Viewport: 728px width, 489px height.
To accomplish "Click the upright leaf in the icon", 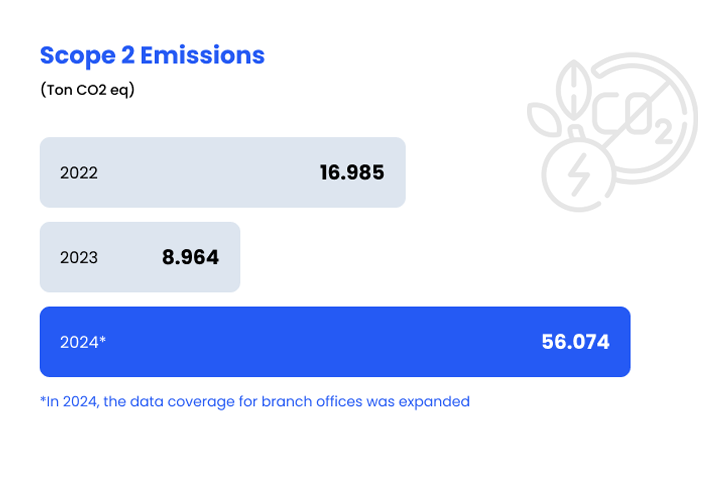I will pyautogui.click(x=574, y=89).
